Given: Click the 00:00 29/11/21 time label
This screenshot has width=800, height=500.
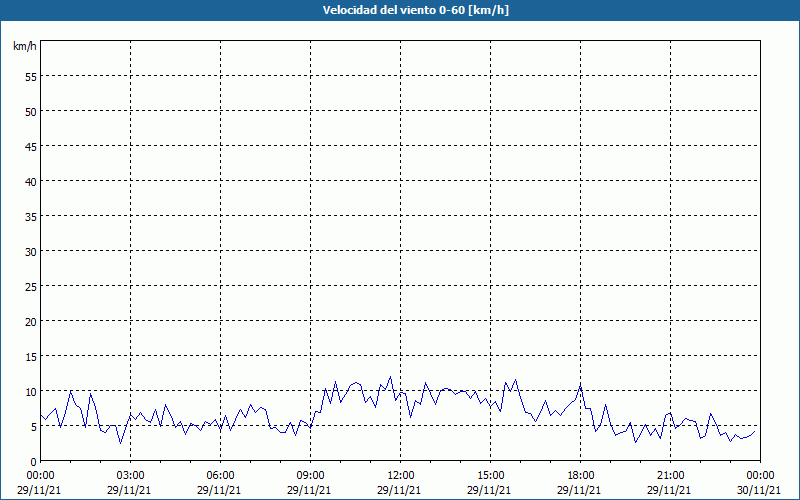Looking at the screenshot, I should 39,483.
